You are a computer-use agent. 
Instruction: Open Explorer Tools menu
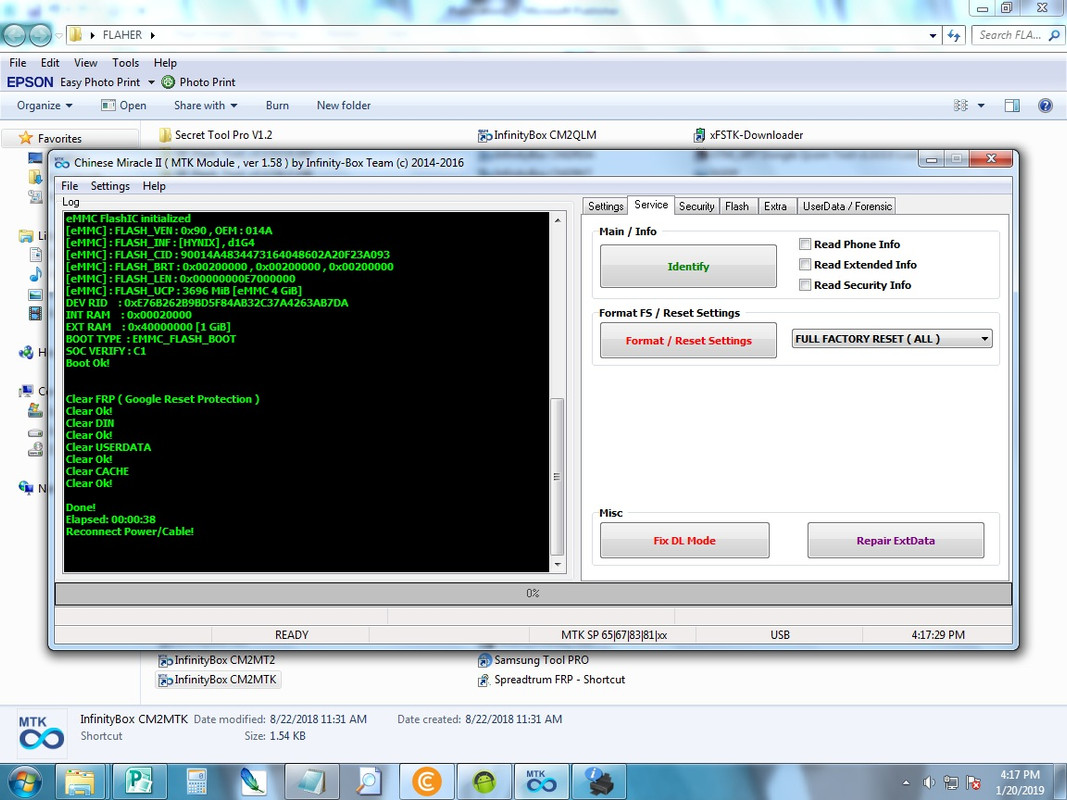click(125, 63)
